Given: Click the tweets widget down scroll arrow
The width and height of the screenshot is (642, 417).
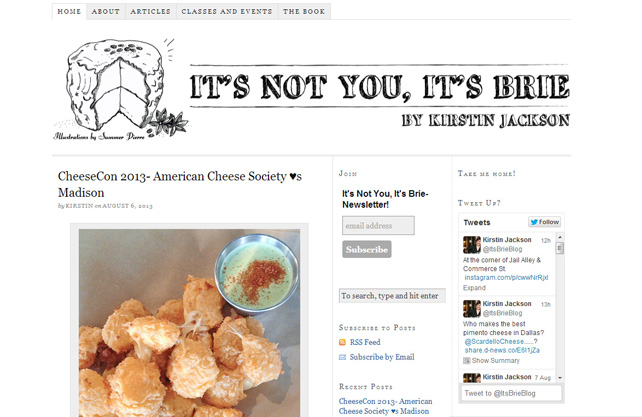Looking at the screenshot, I should (x=560, y=378).
